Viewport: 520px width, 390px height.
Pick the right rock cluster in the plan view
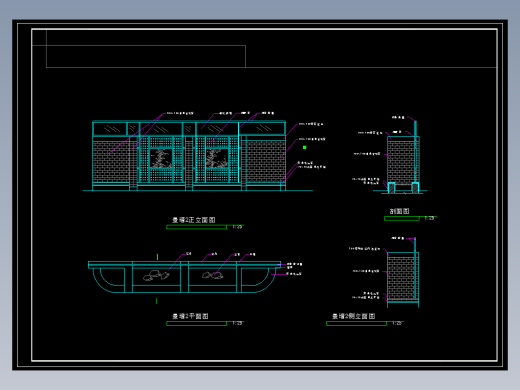[x=213, y=275]
